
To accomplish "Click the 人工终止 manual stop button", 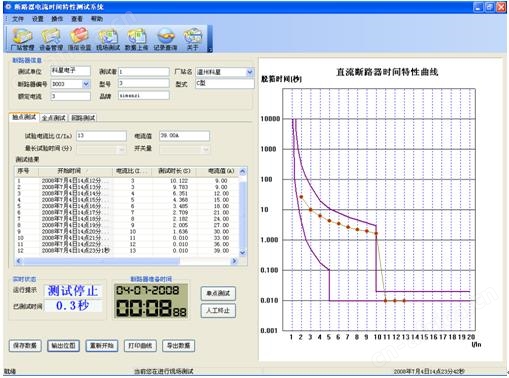I will (x=218, y=311).
